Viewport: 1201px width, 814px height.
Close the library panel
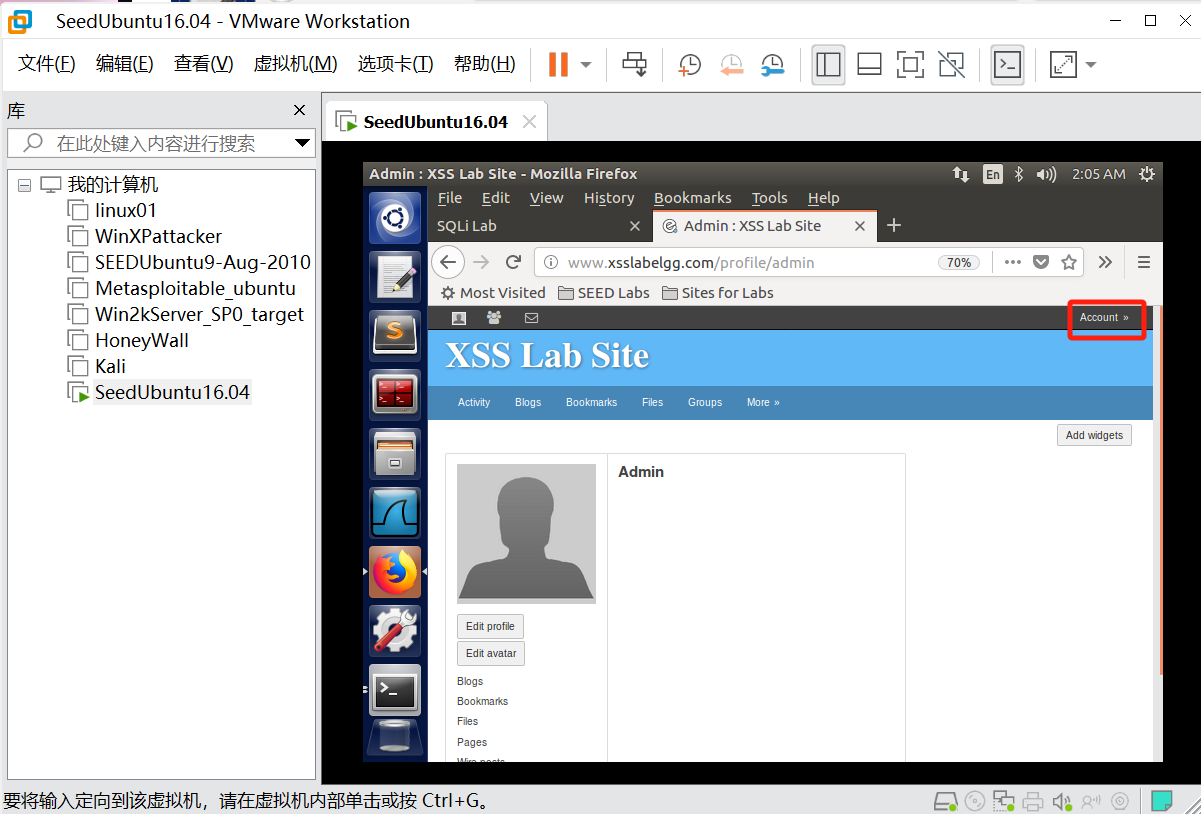pyautogui.click(x=299, y=110)
